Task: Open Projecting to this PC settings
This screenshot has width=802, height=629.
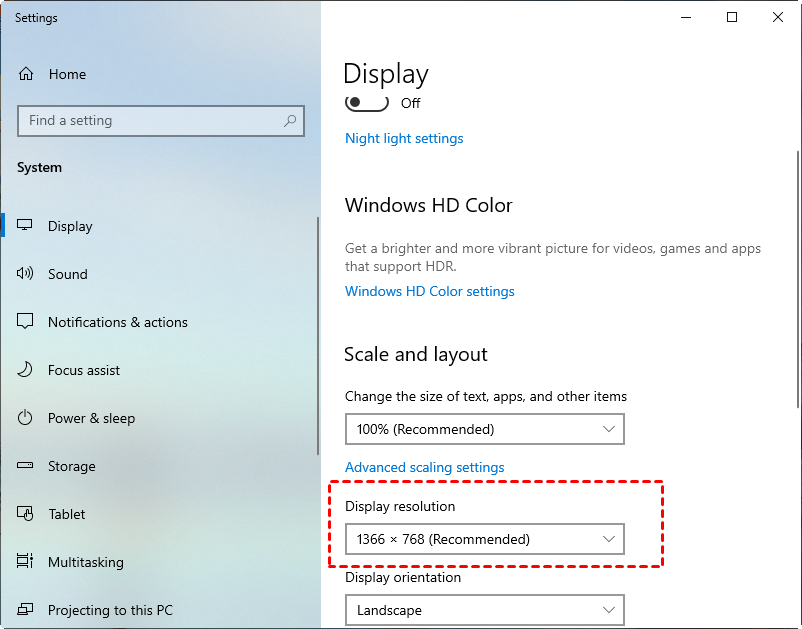Action: [x=159, y=610]
